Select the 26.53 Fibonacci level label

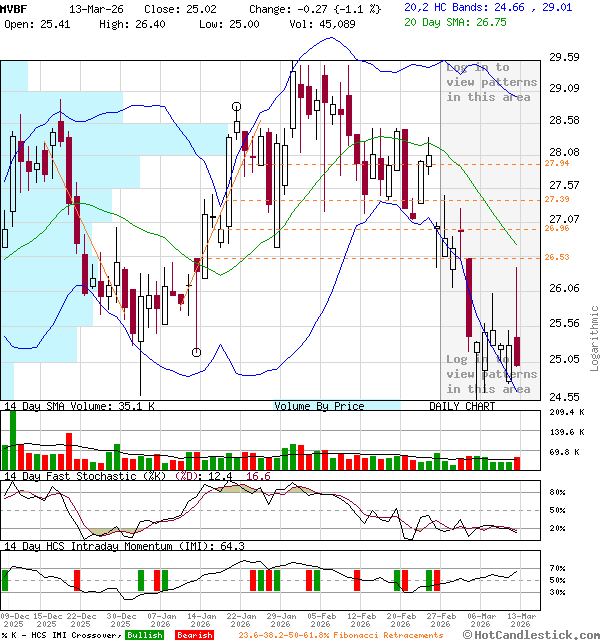tap(556, 258)
